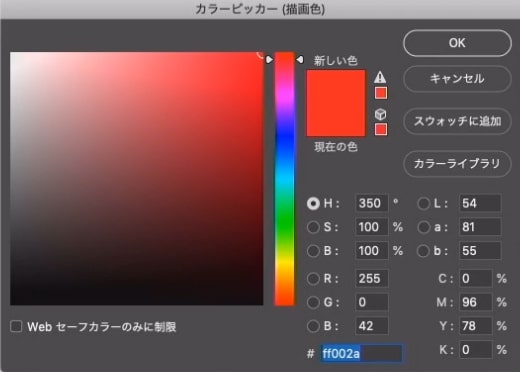Screen dimensions: 520x372
Task: Click スウォッチに追加 button
Action: tap(457, 121)
